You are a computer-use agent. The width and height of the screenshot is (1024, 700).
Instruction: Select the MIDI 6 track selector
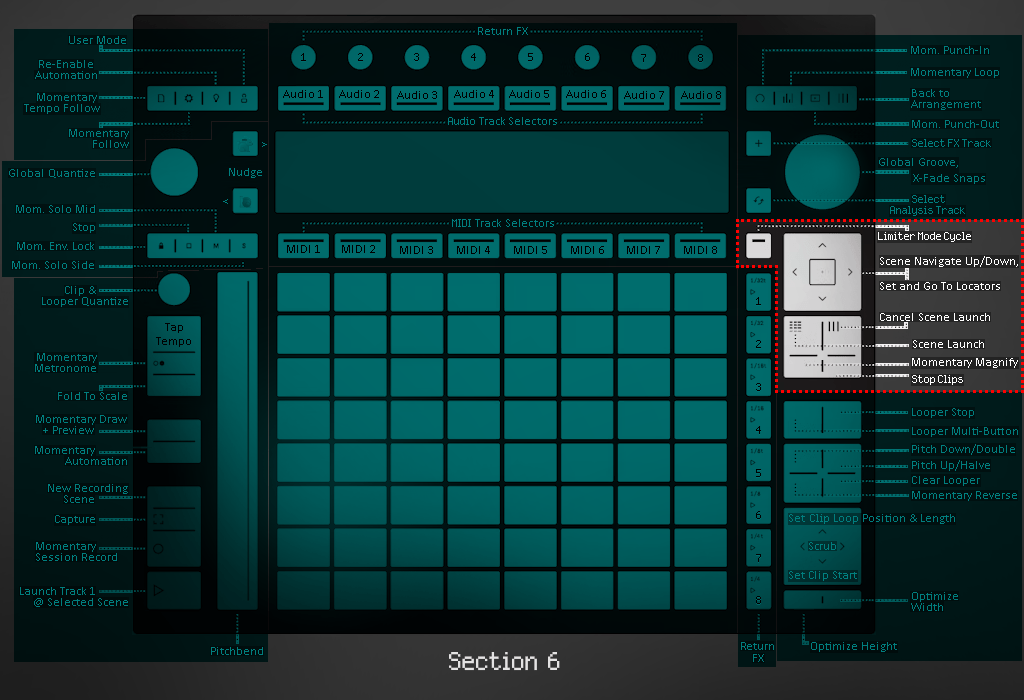[x=587, y=247]
